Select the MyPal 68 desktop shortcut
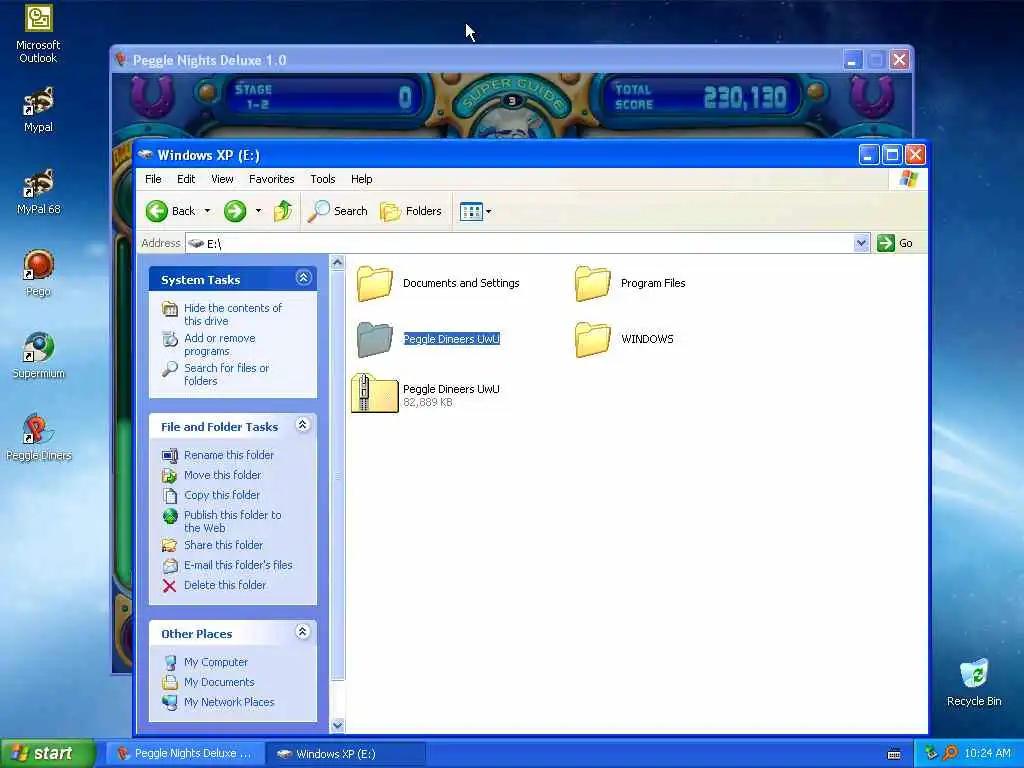Screen dimensions: 1024x768 pos(38,191)
